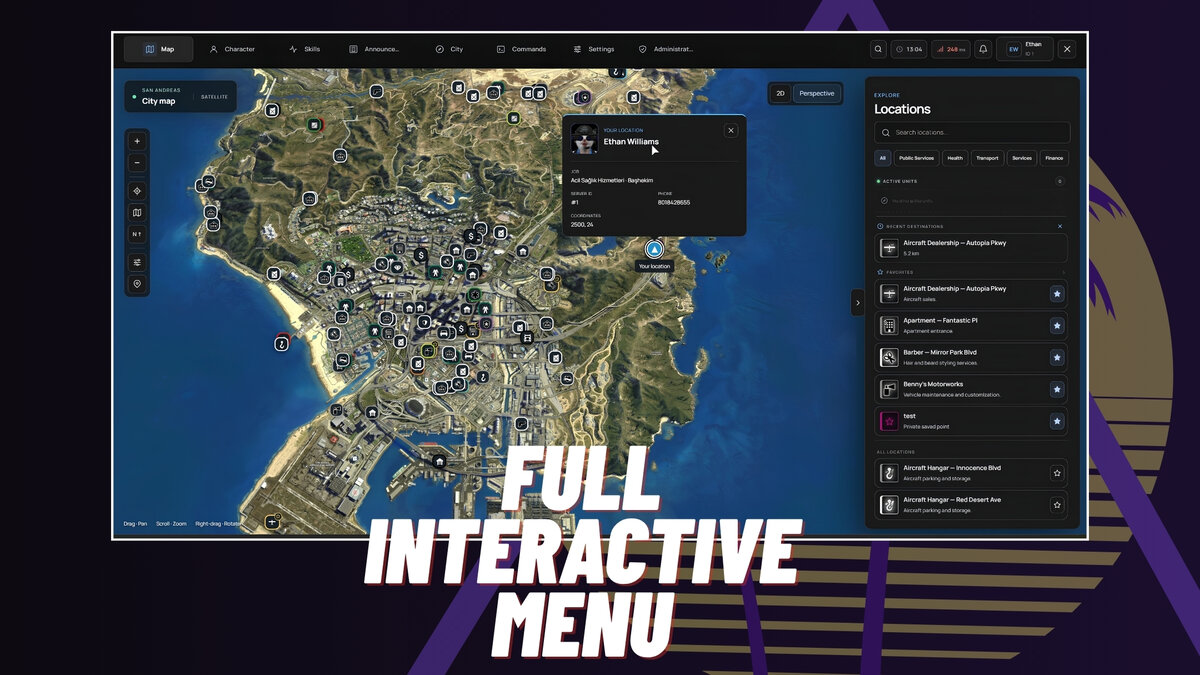This screenshot has width=1200, height=675.
Task: Filter locations by Finance
Action: click(1054, 158)
